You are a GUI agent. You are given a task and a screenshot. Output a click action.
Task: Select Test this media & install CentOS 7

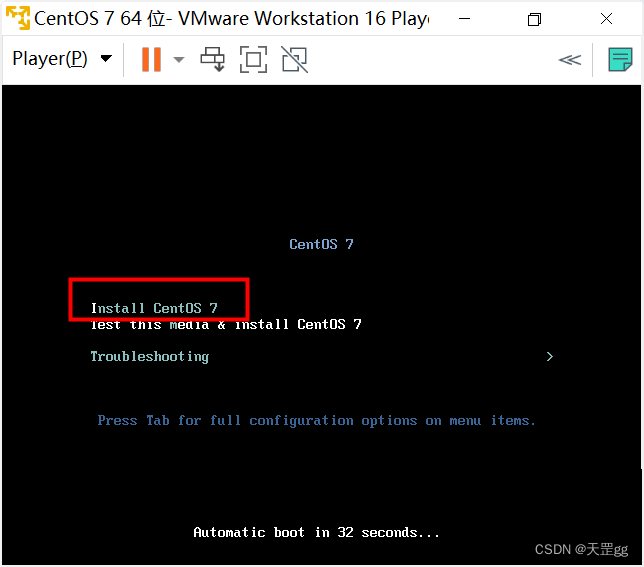point(226,324)
